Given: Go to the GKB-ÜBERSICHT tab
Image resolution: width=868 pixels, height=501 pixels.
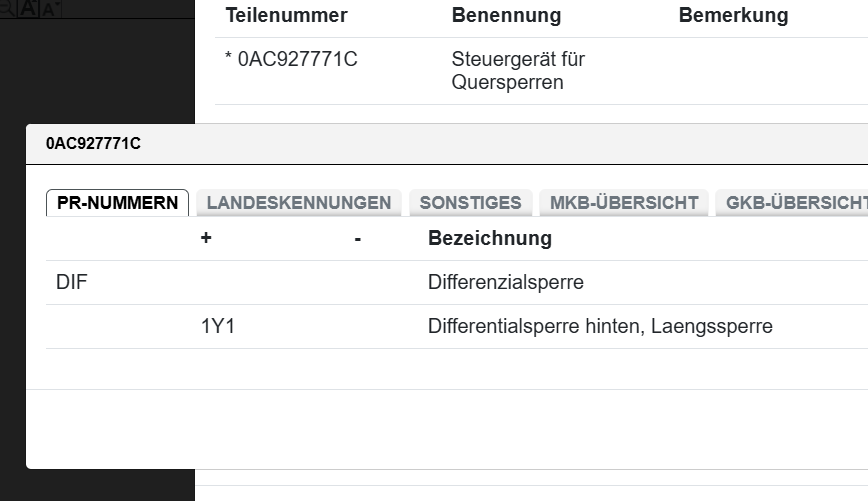Looking at the screenshot, I should click(796, 202).
